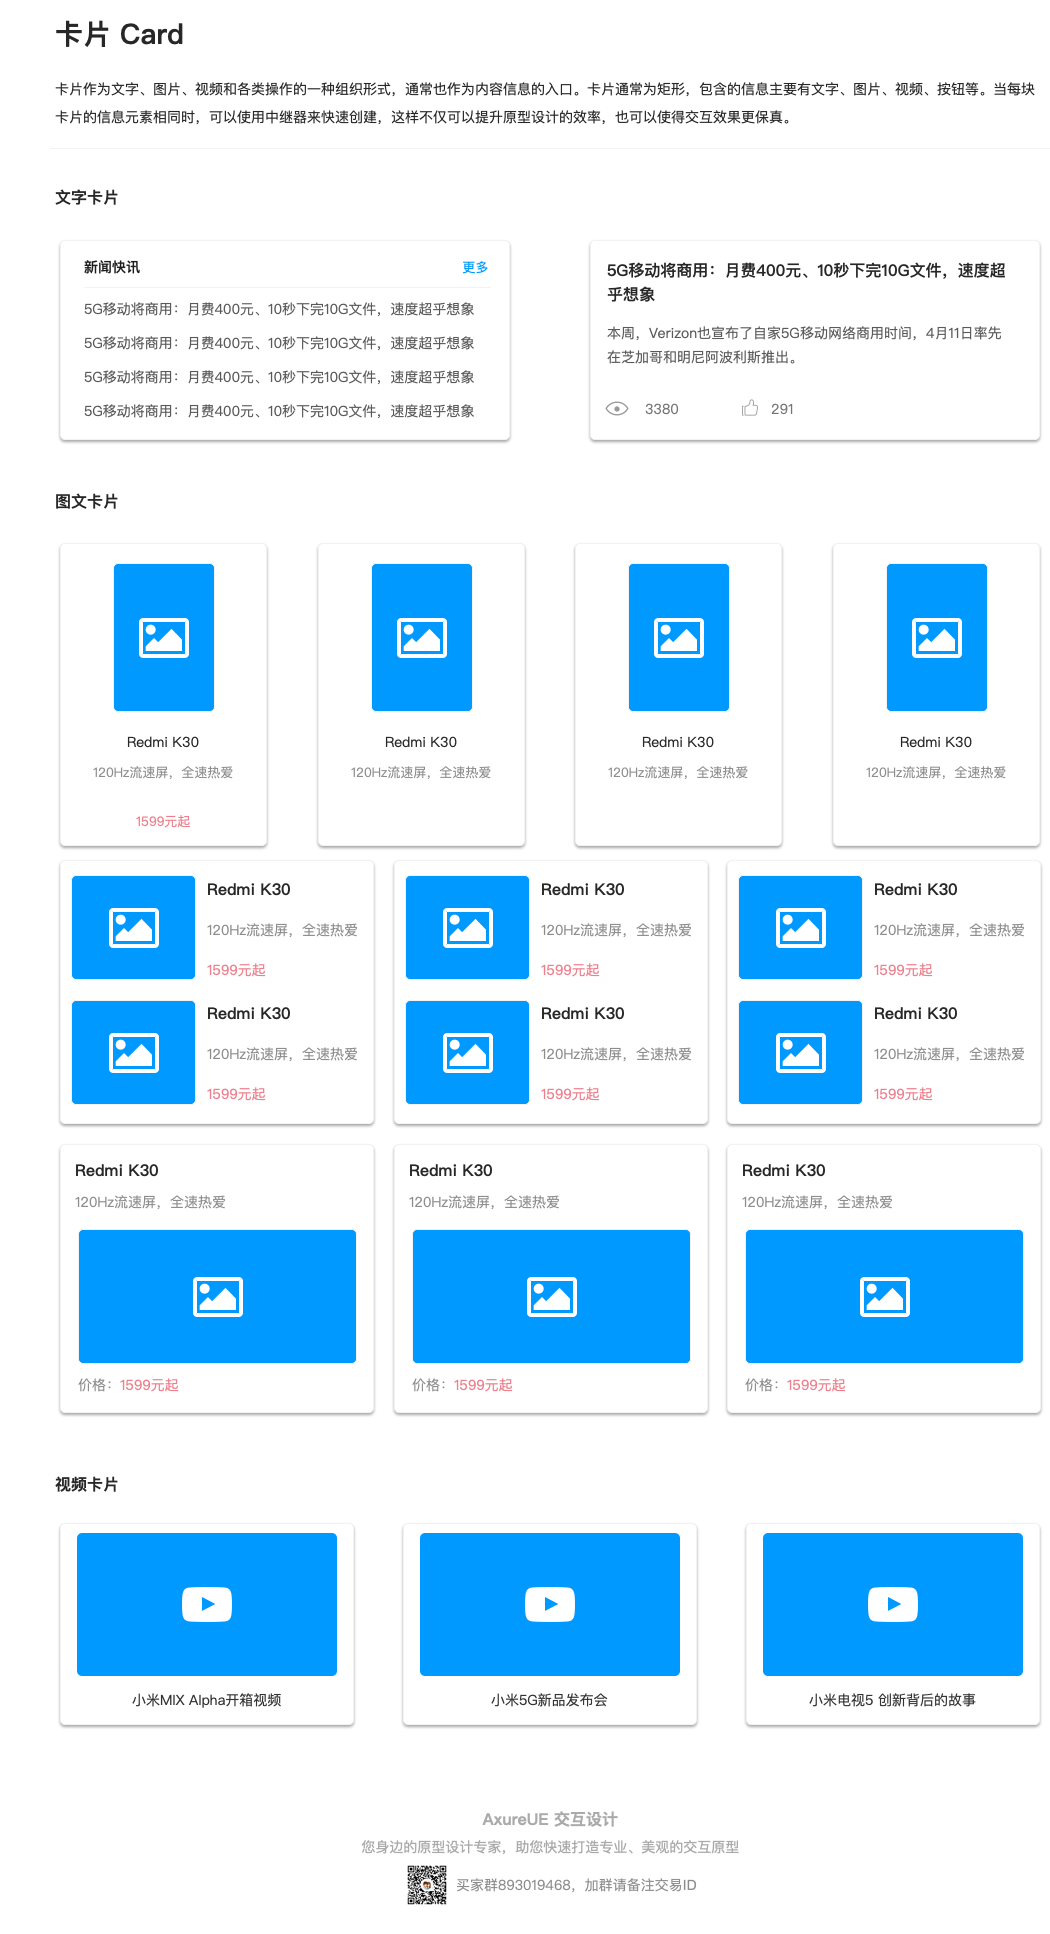Click the 新闻快讯 card heading
The width and height of the screenshot is (1050, 1934).
pos(112,267)
